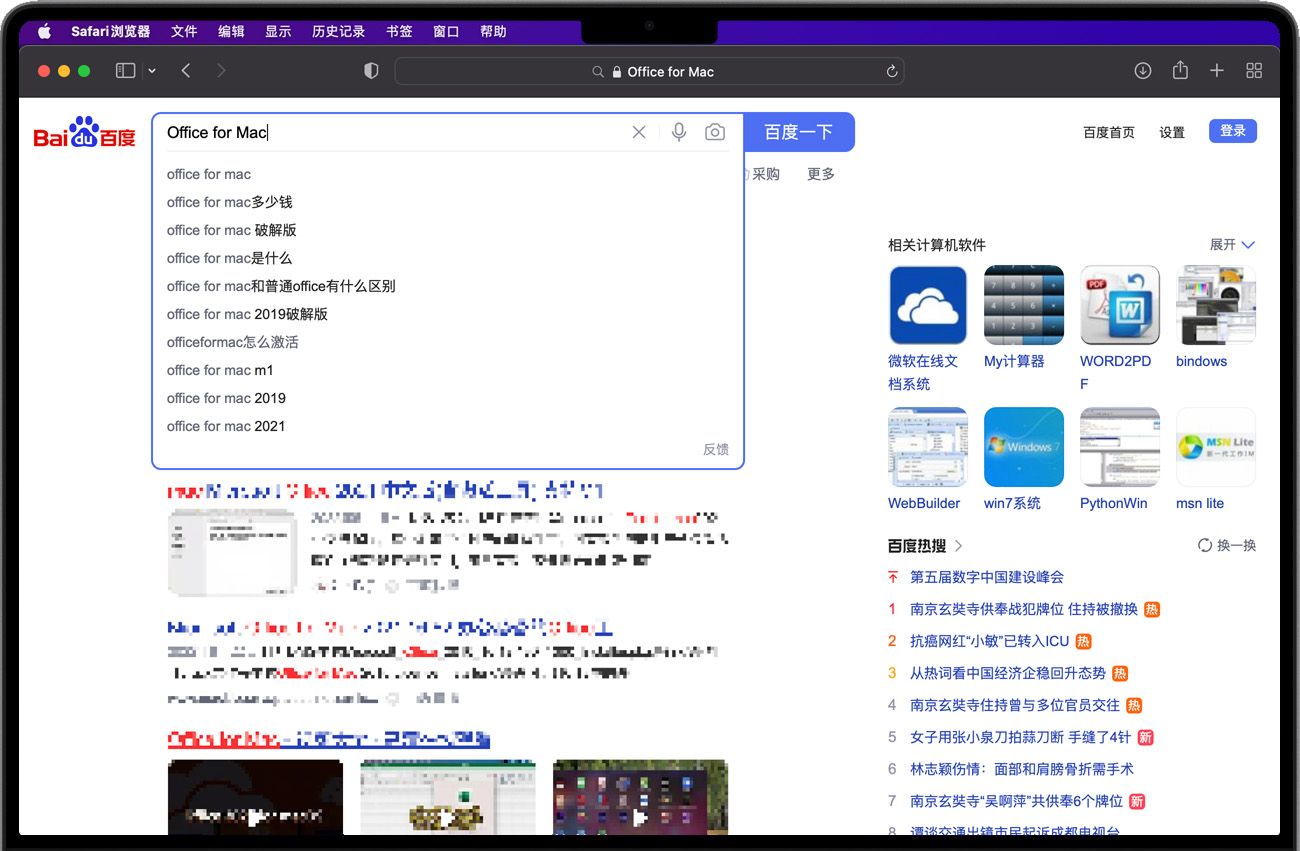Open the bindows software thumbnail
Screen dimensions: 1300x851
[1216, 305]
